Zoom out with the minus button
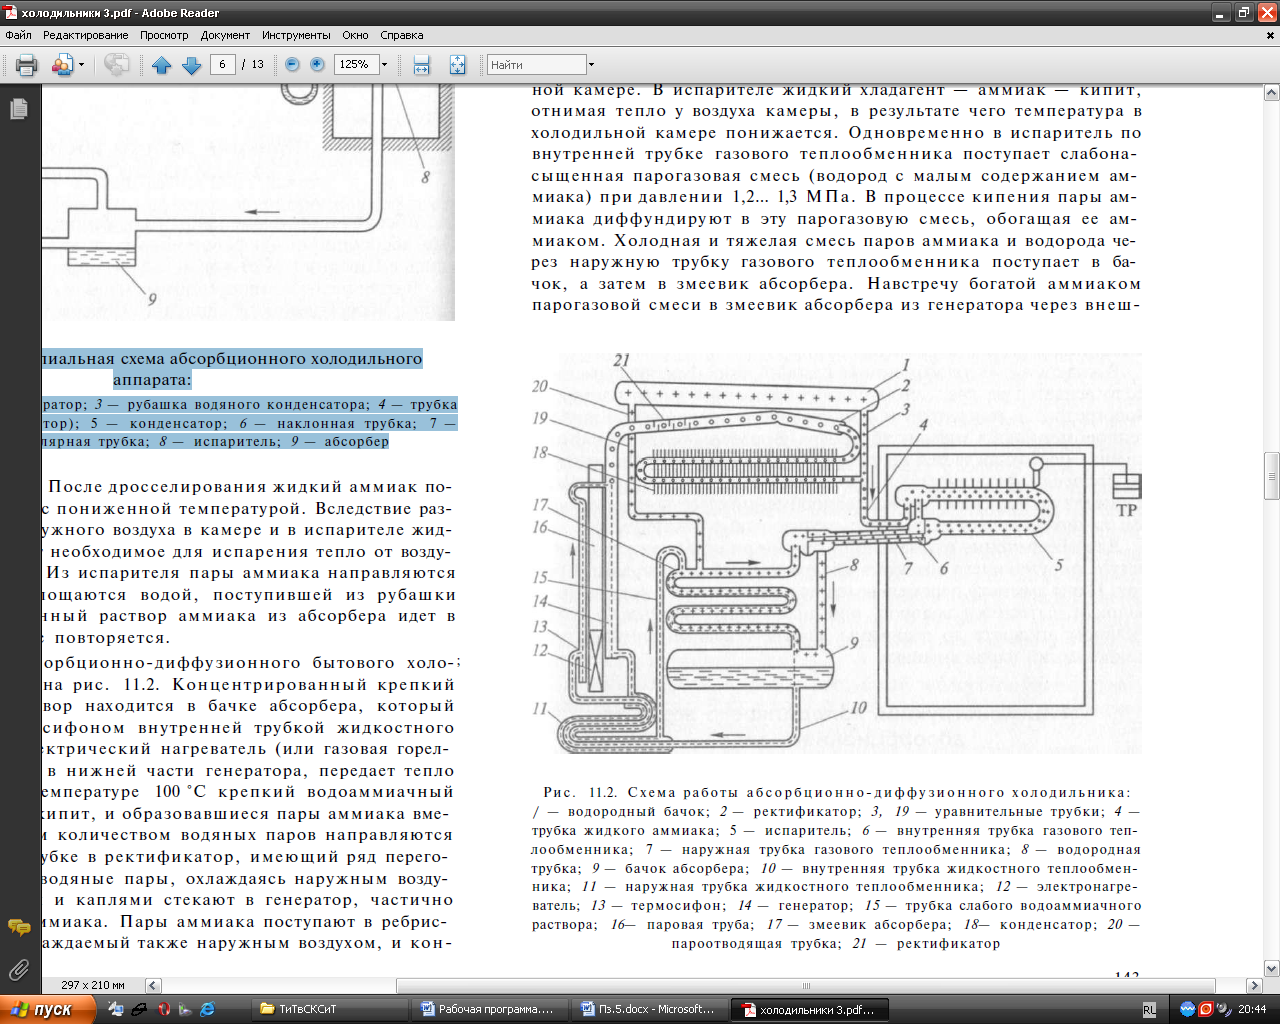 point(292,64)
